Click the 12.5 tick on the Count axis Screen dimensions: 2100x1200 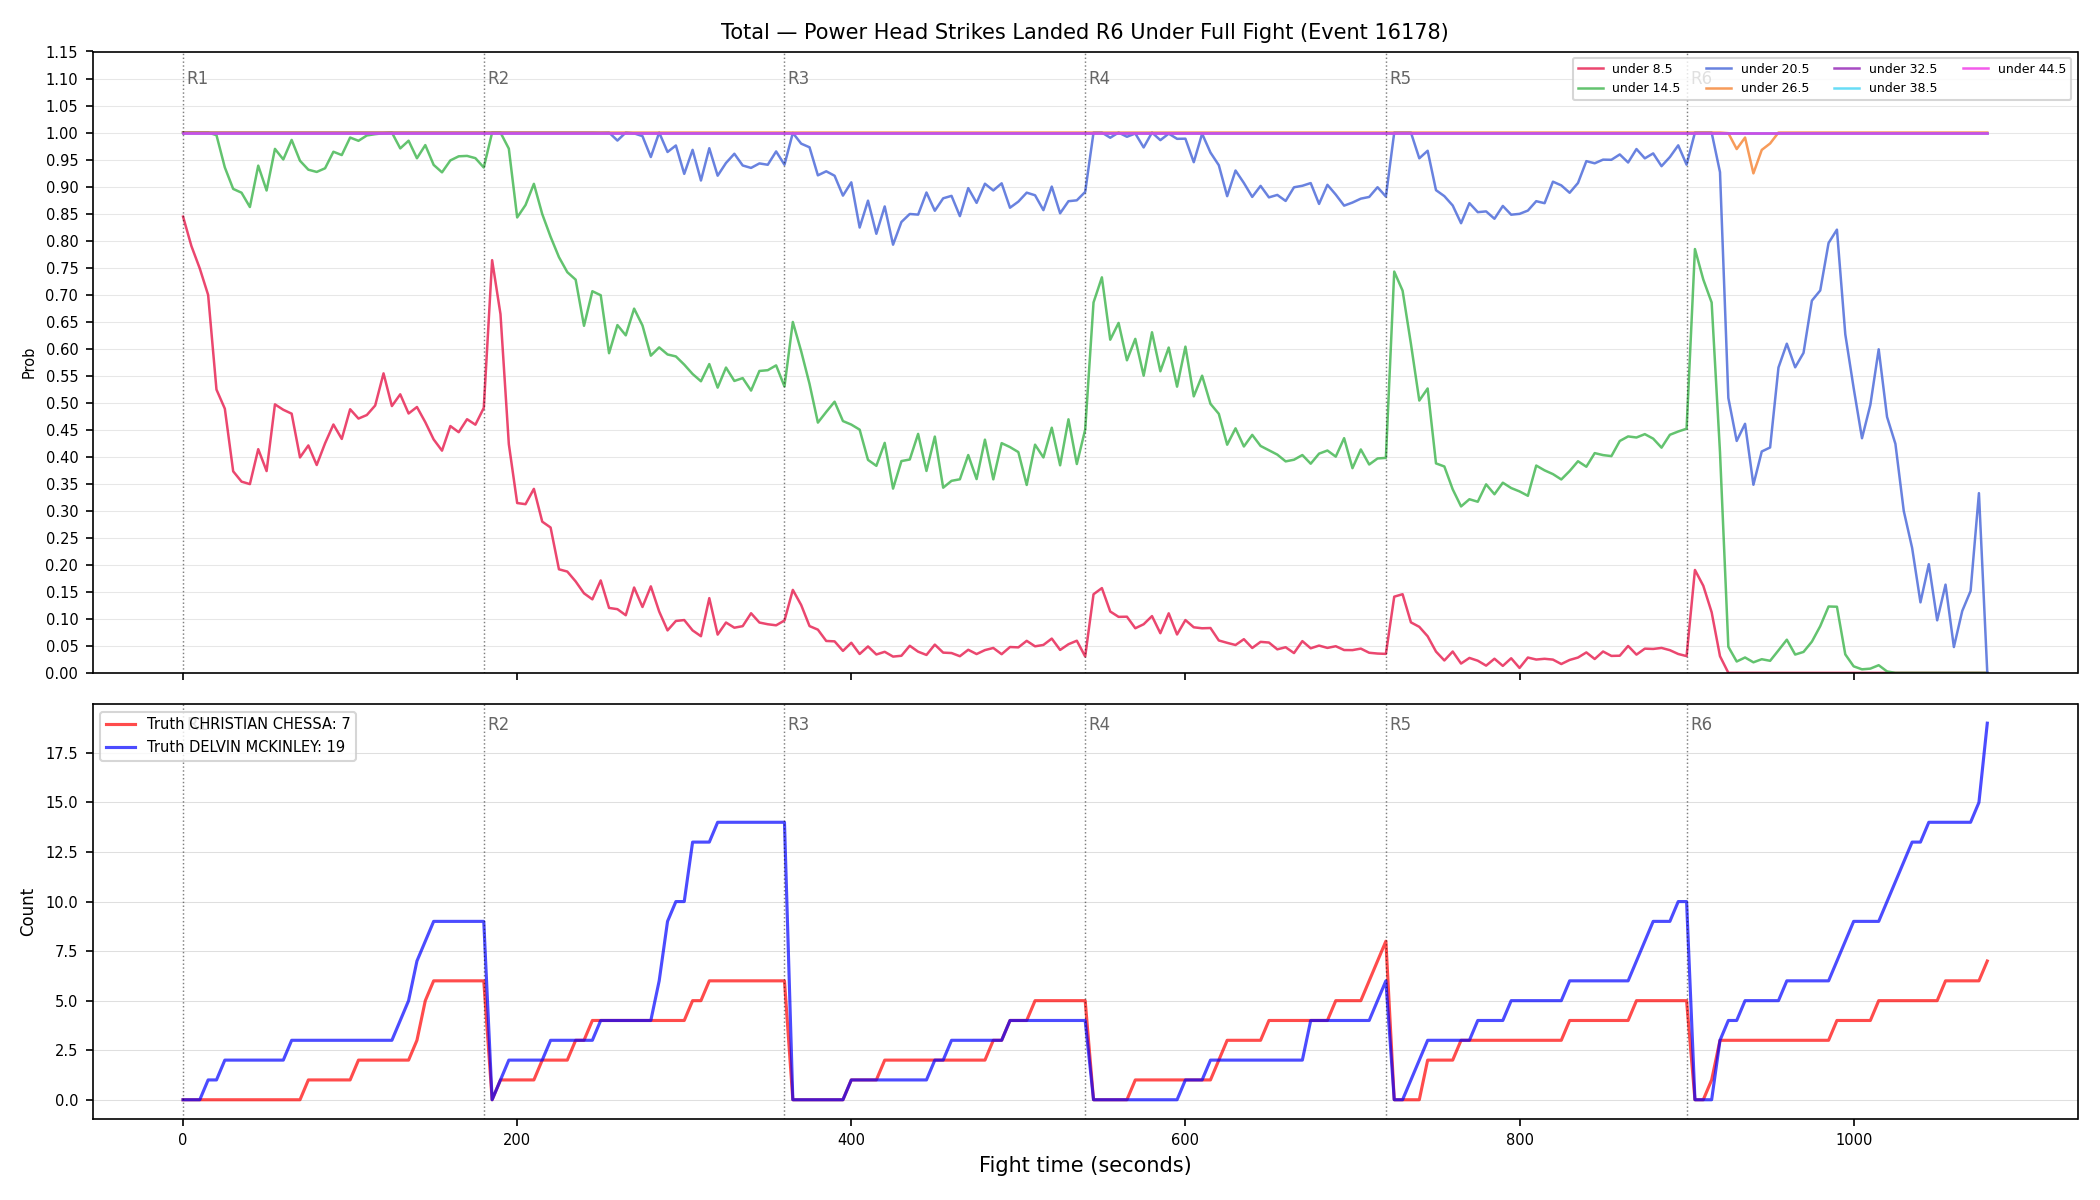tap(61, 852)
